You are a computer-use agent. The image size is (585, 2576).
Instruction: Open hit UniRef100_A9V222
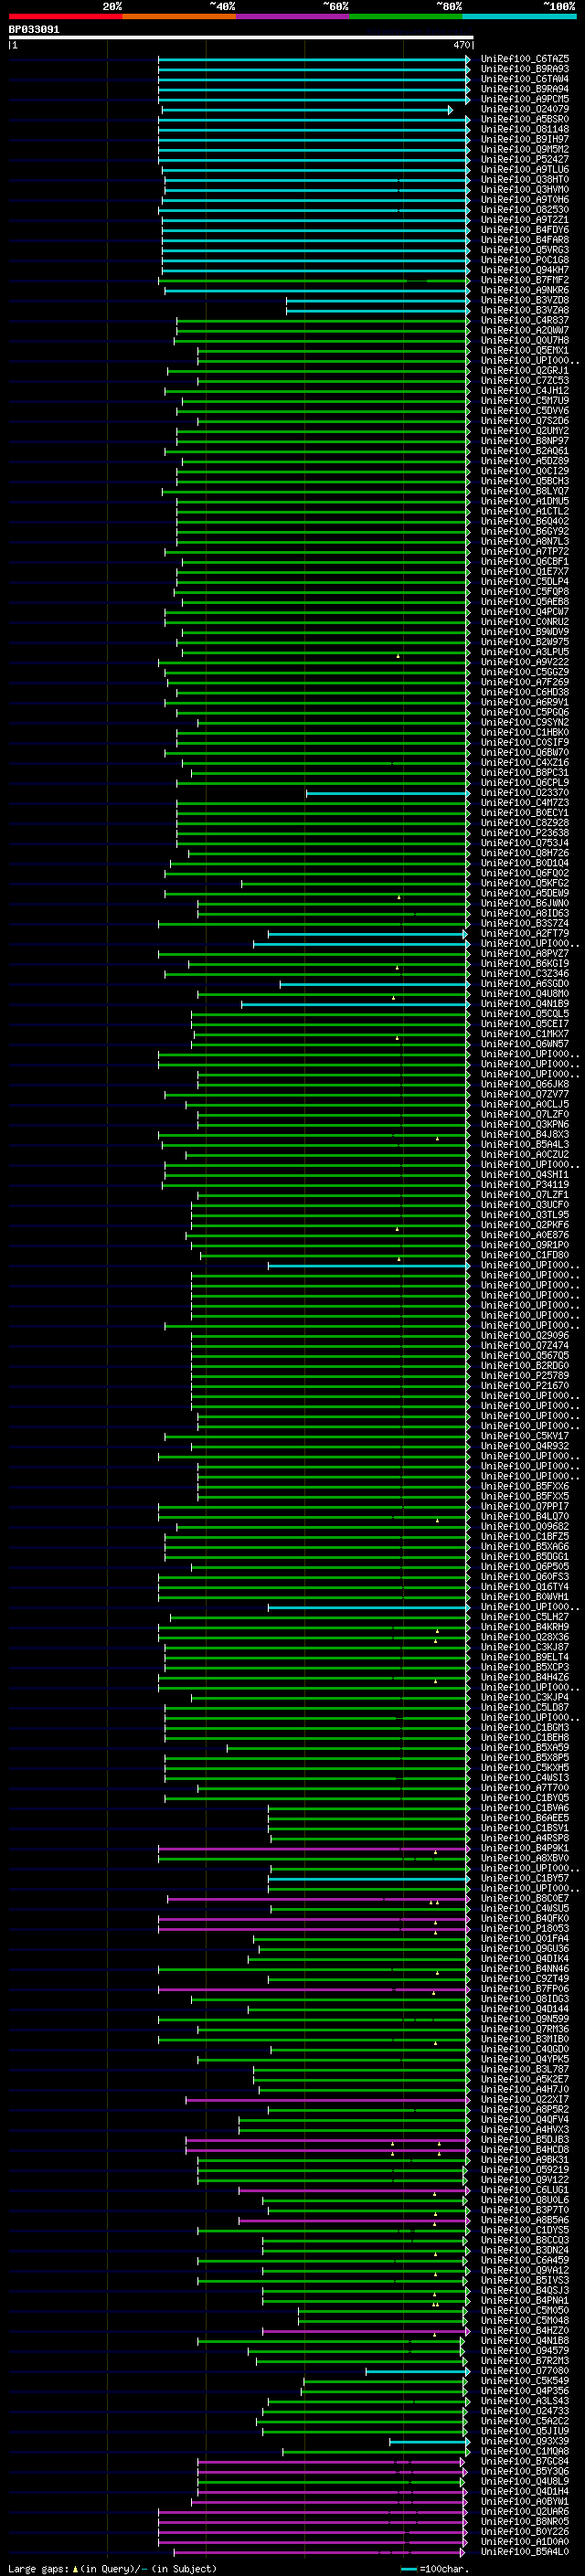click(525, 662)
